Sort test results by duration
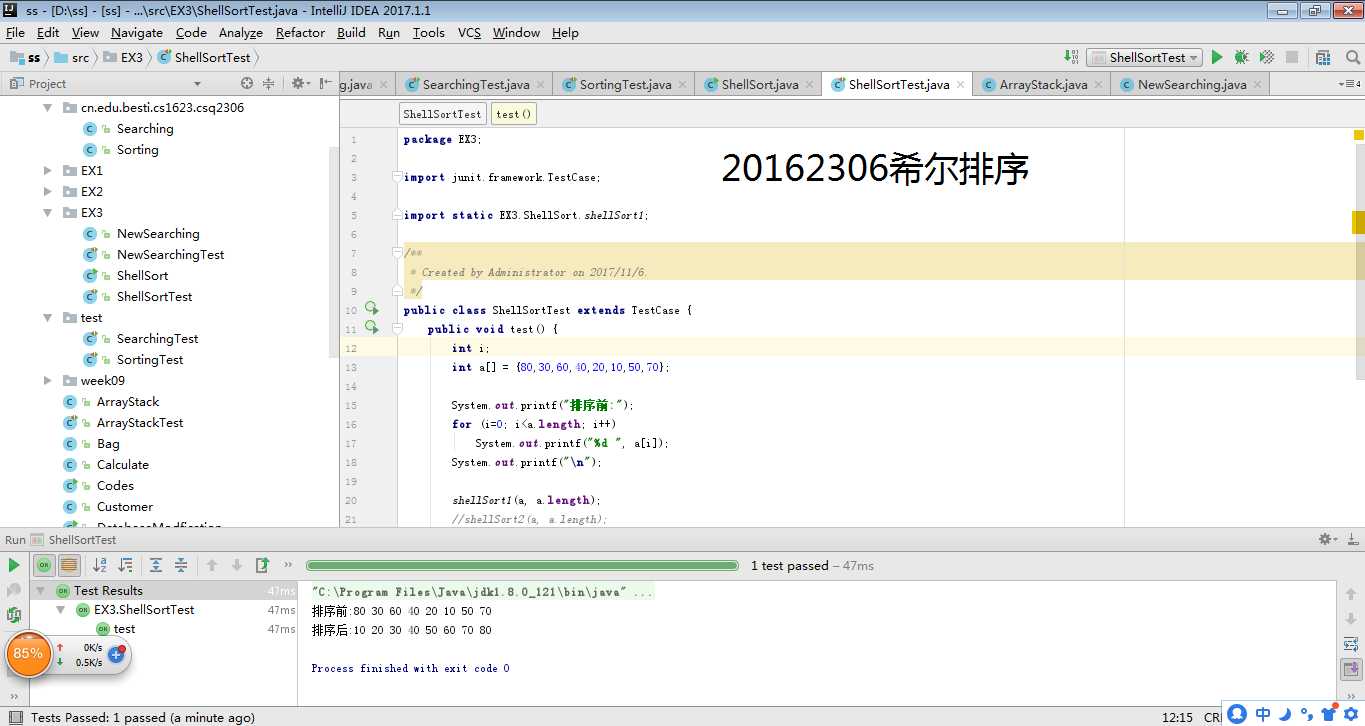This screenshot has height=726, width=1365. 126,565
